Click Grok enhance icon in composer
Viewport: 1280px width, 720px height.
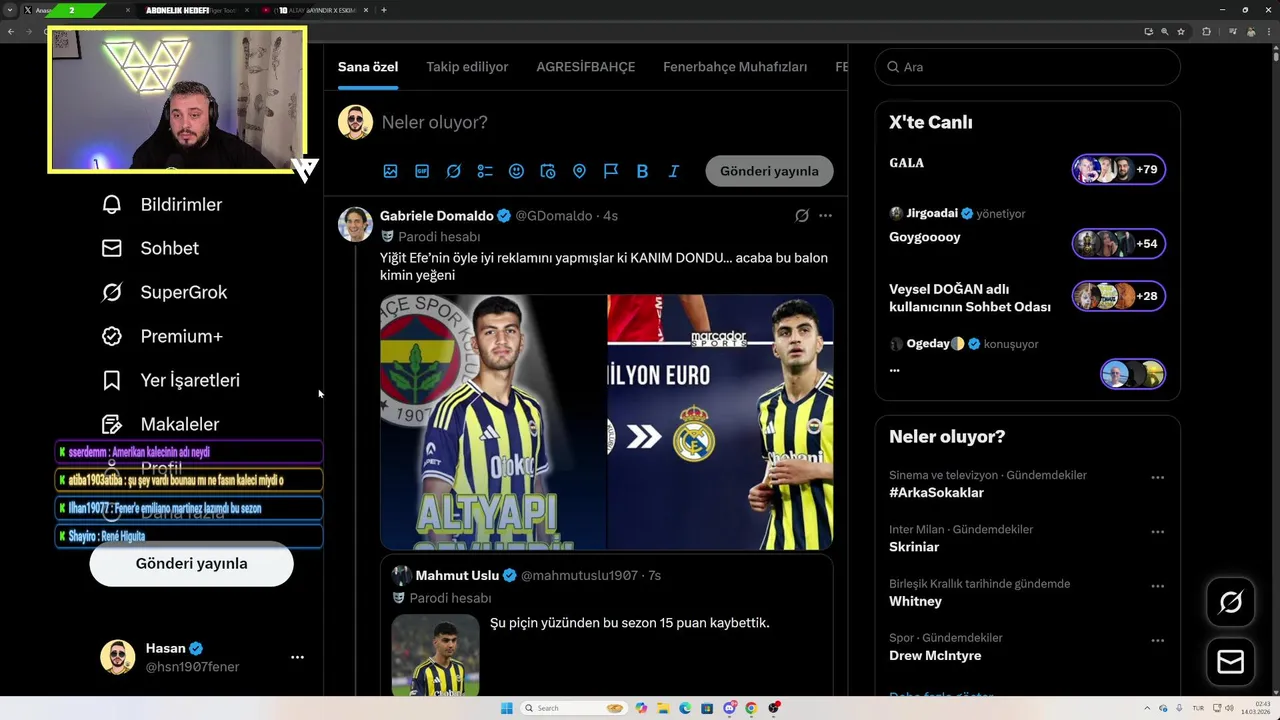453,171
